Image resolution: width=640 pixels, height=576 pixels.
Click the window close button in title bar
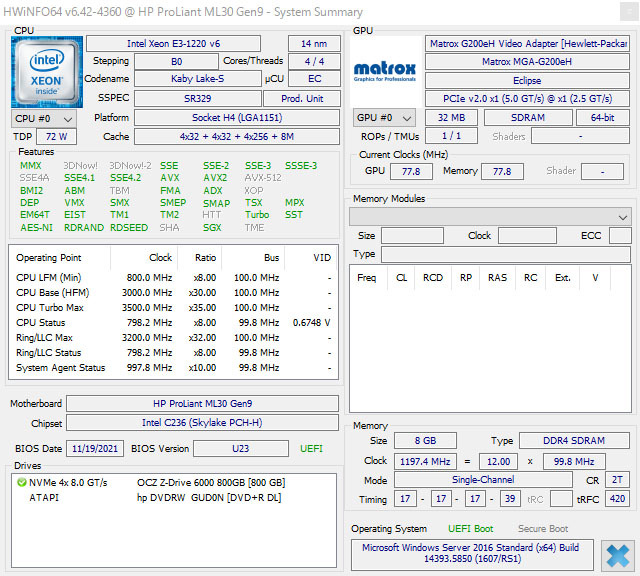(629, 11)
